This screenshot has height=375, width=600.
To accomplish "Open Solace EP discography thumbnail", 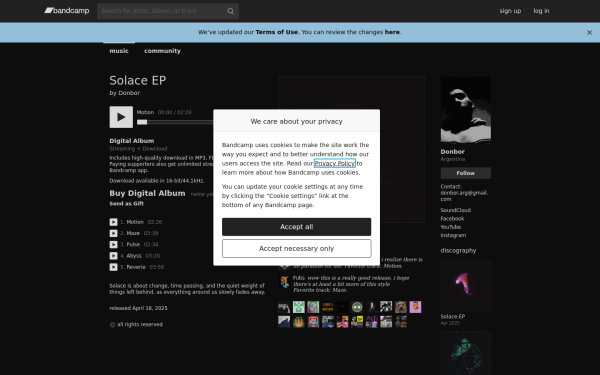I will click(466, 286).
